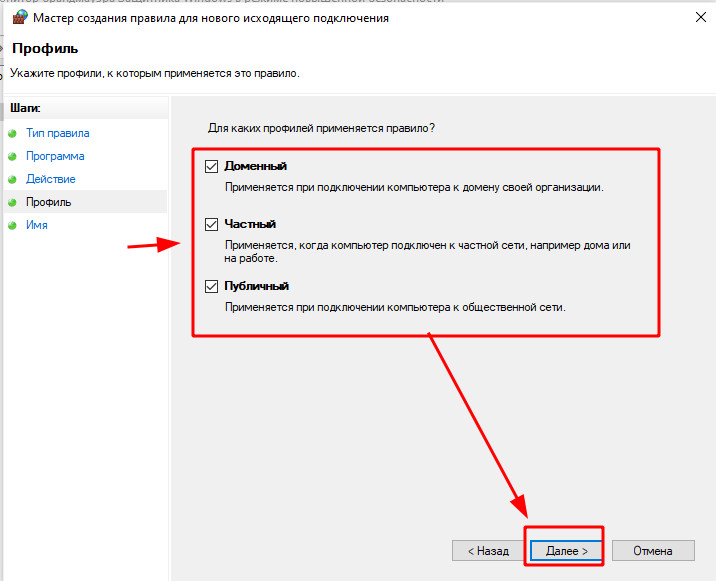The image size is (716, 581).
Task: Open the Программа step in sidebar
Action: coord(55,156)
